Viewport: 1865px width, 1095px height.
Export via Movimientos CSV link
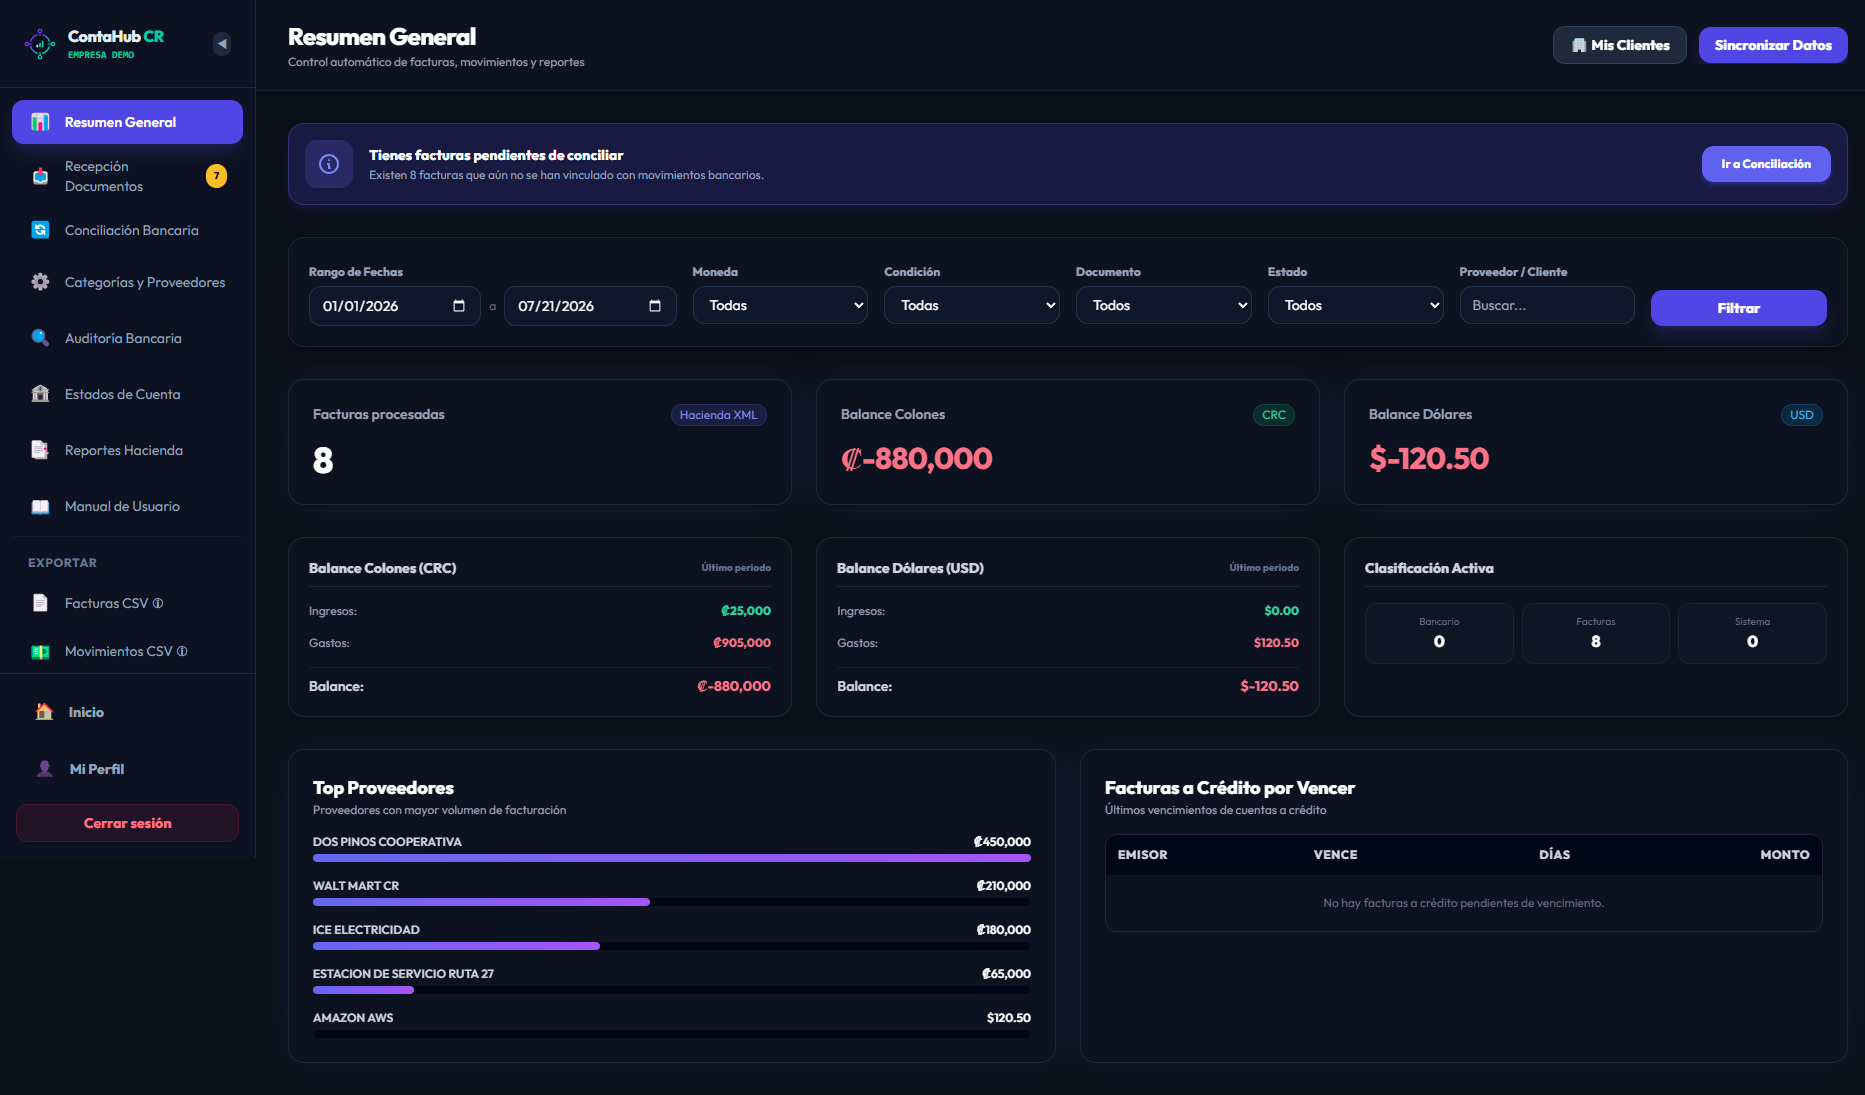[127, 651]
